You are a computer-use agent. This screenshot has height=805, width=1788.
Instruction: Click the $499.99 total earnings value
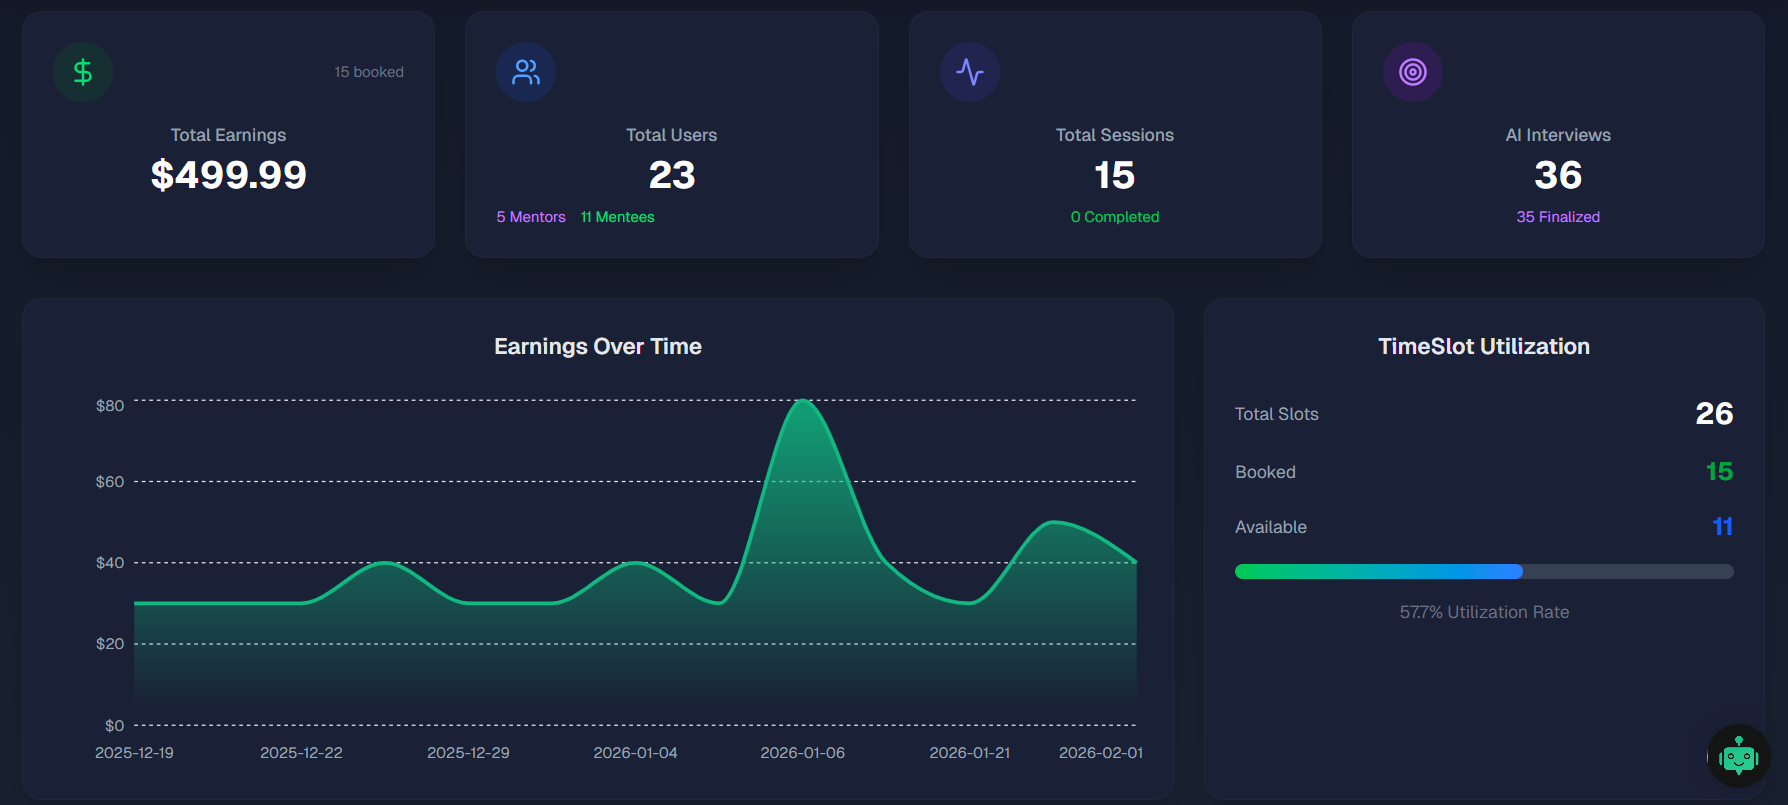[x=228, y=175]
